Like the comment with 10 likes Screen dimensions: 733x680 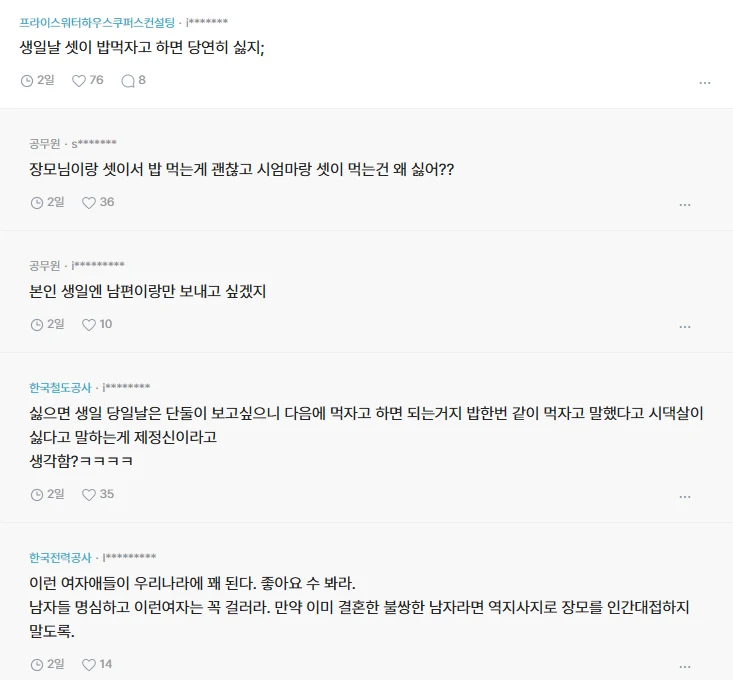pos(89,324)
